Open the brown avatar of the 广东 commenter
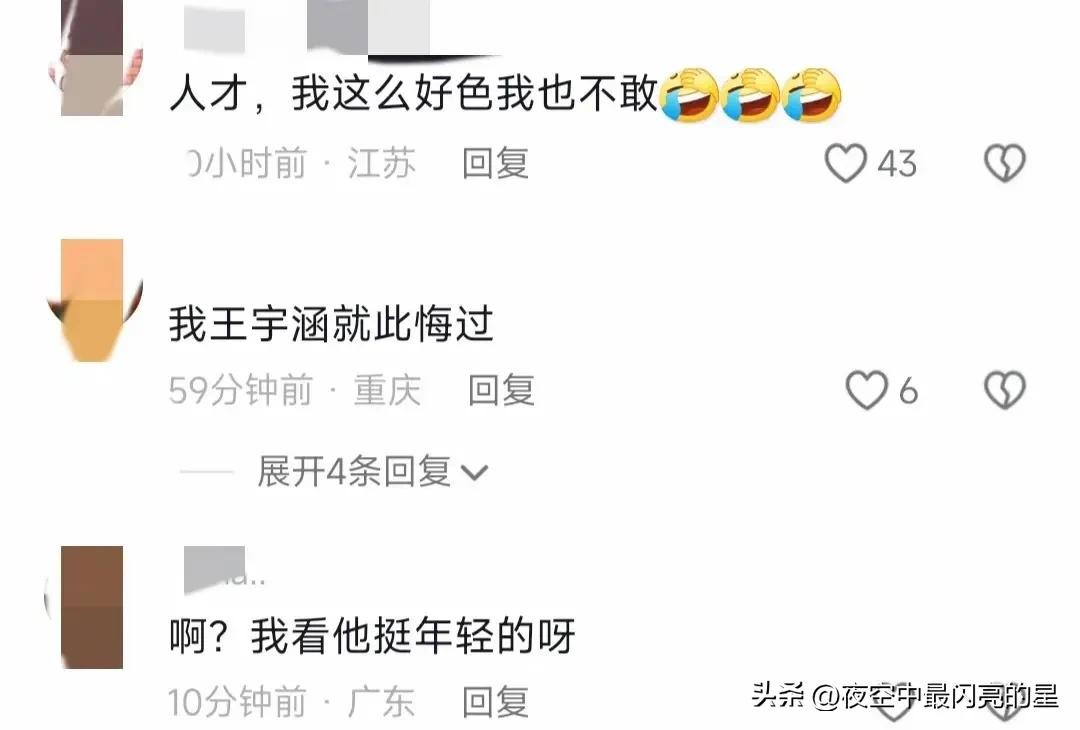 92,607
